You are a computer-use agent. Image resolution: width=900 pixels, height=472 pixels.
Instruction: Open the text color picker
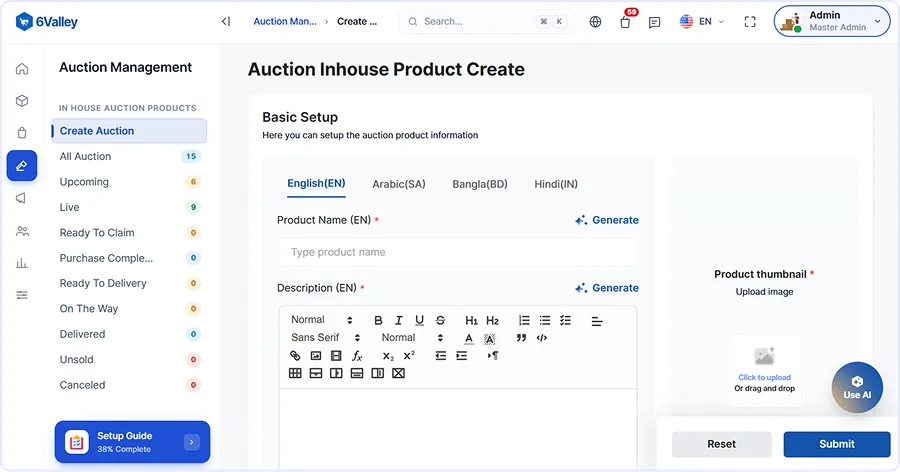click(469, 338)
